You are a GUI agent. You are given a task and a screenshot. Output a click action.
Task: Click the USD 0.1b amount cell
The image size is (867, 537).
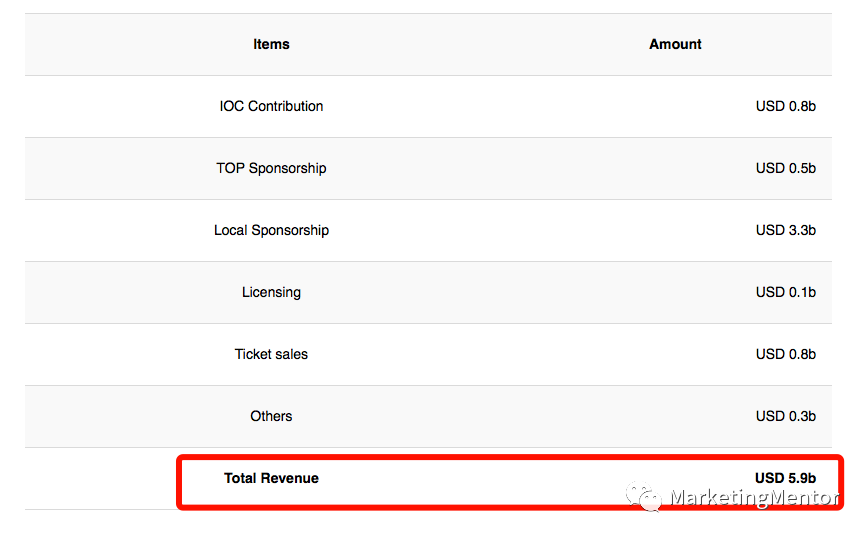pos(785,292)
